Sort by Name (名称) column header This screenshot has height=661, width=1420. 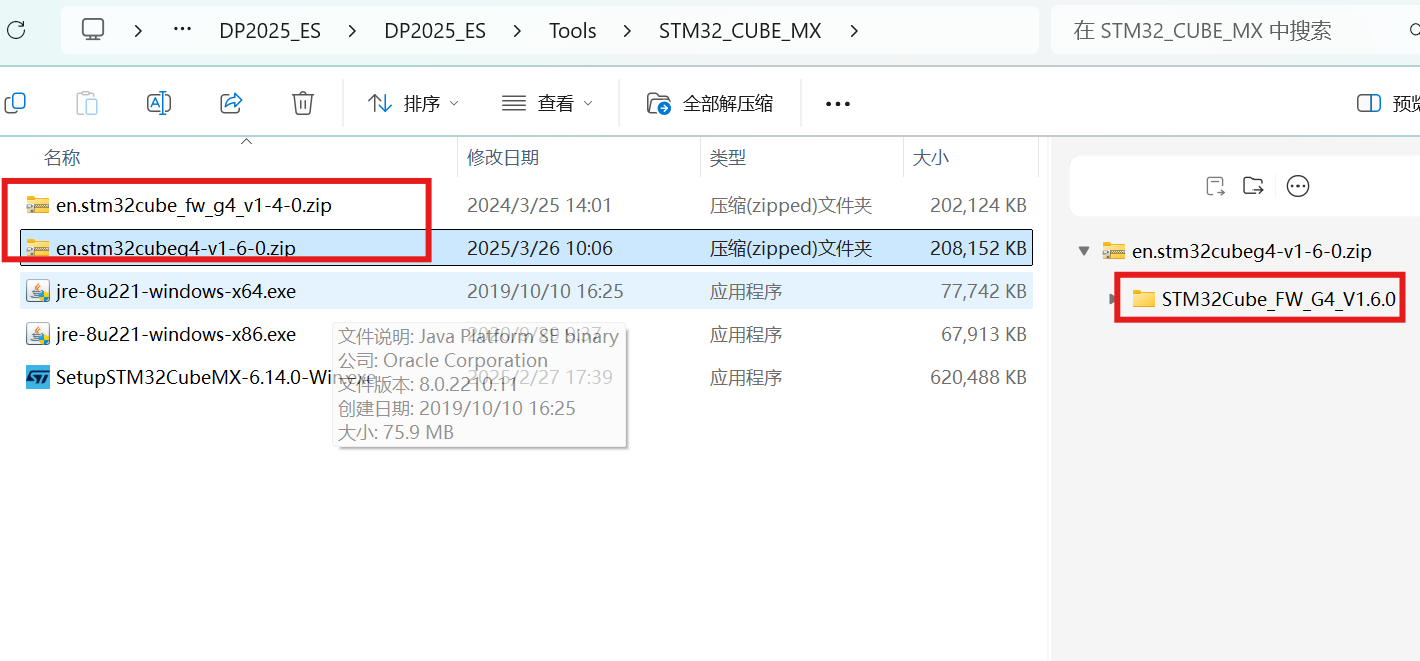tap(62, 157)
